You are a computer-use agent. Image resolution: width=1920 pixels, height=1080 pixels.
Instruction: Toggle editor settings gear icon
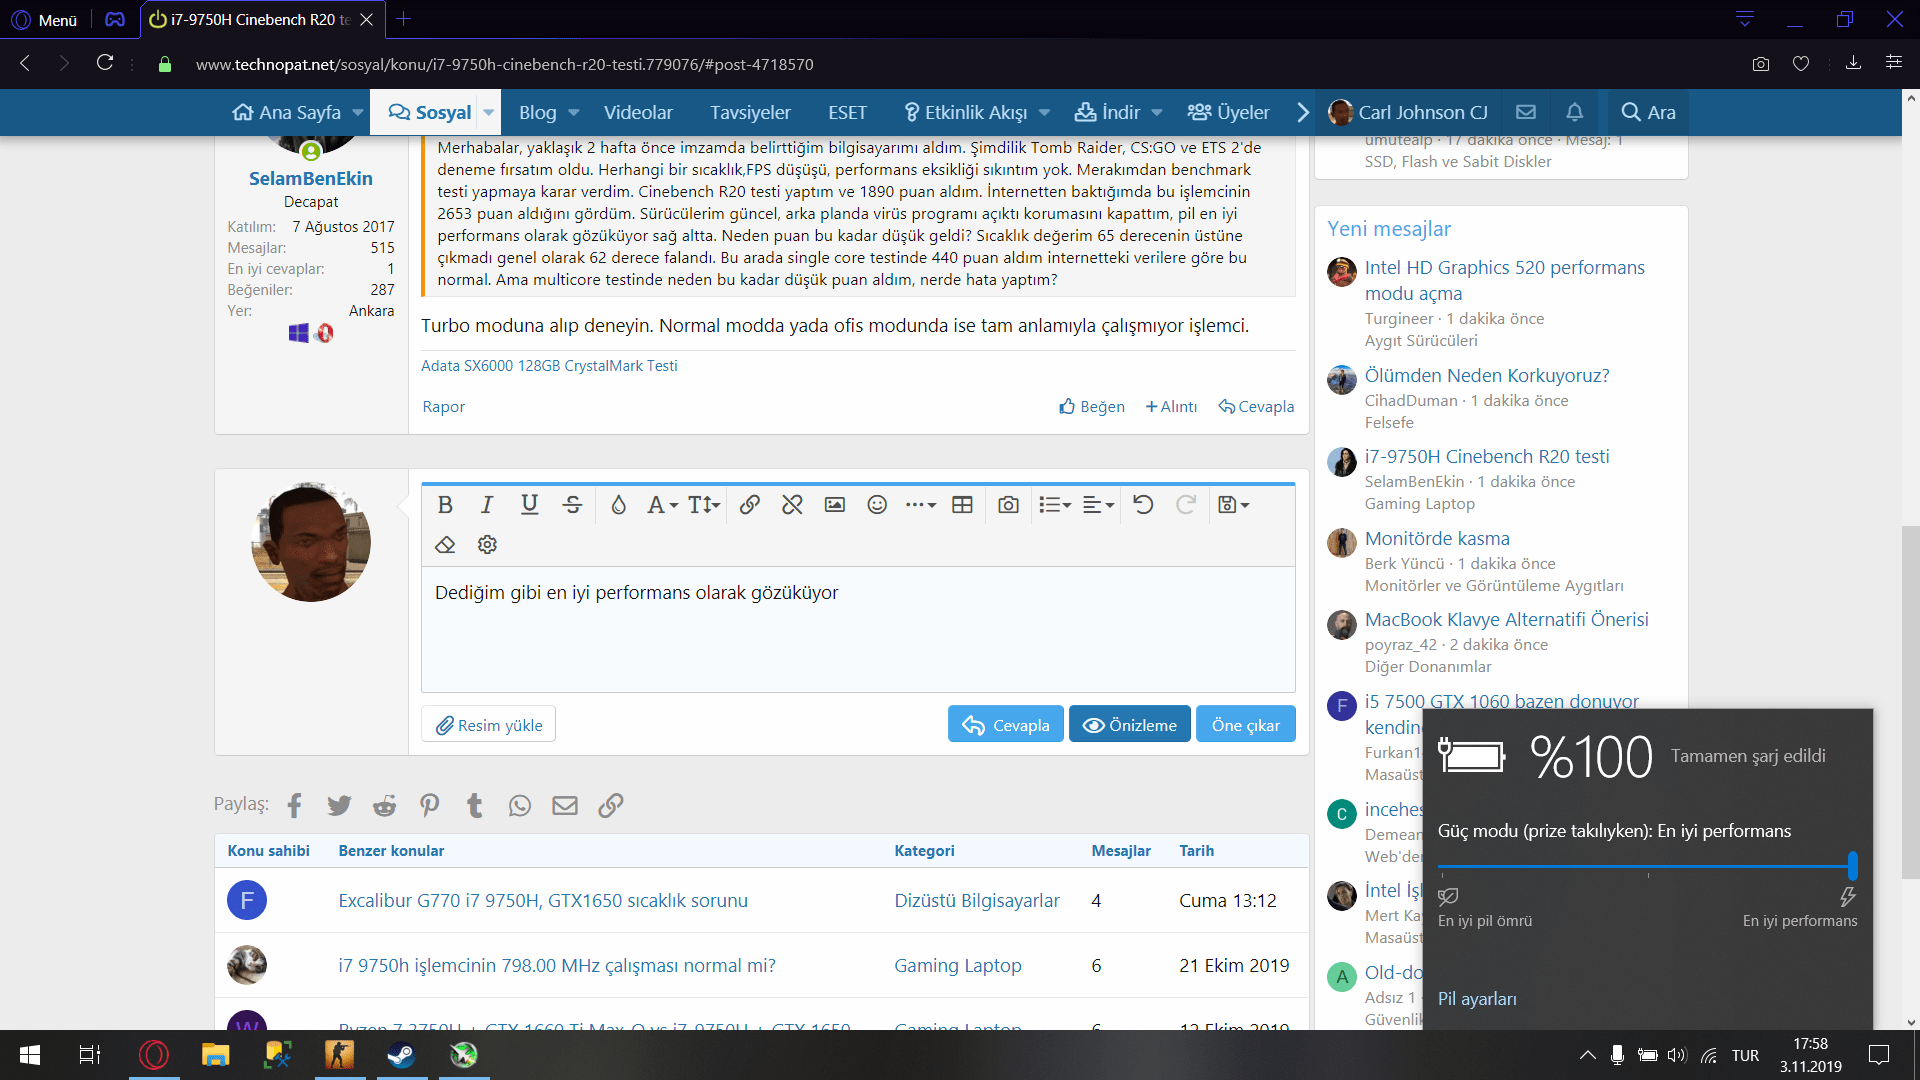[487, 545]
